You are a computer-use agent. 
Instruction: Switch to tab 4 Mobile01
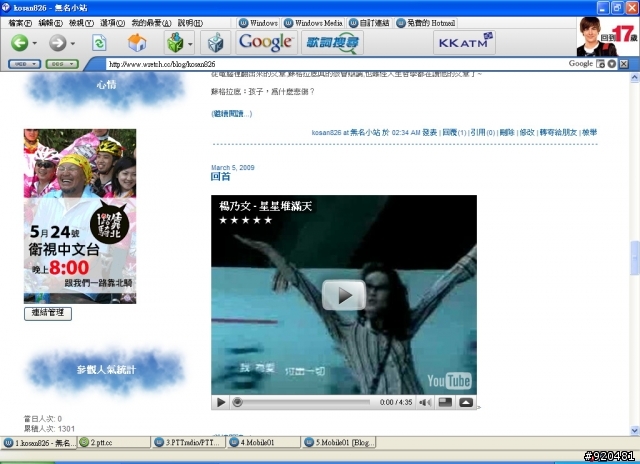tap(264, 442)
